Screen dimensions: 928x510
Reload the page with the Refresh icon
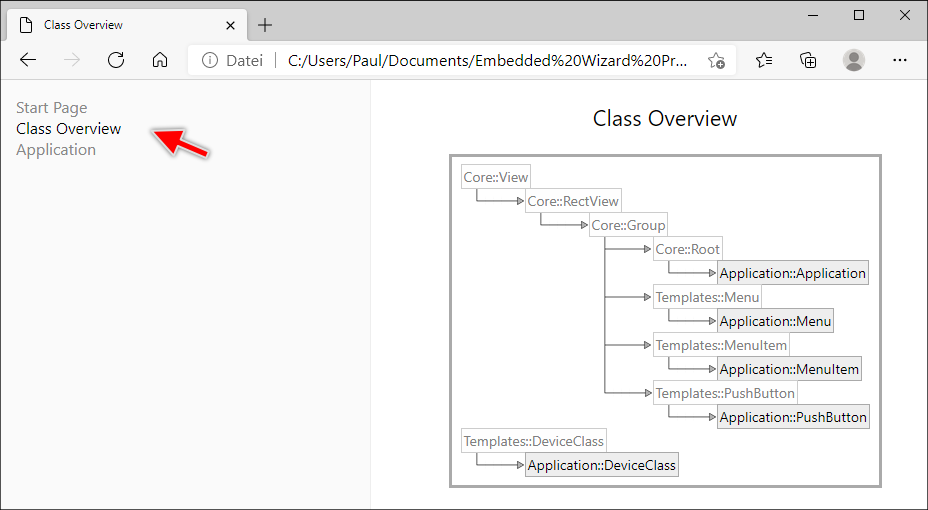(116, 60)
